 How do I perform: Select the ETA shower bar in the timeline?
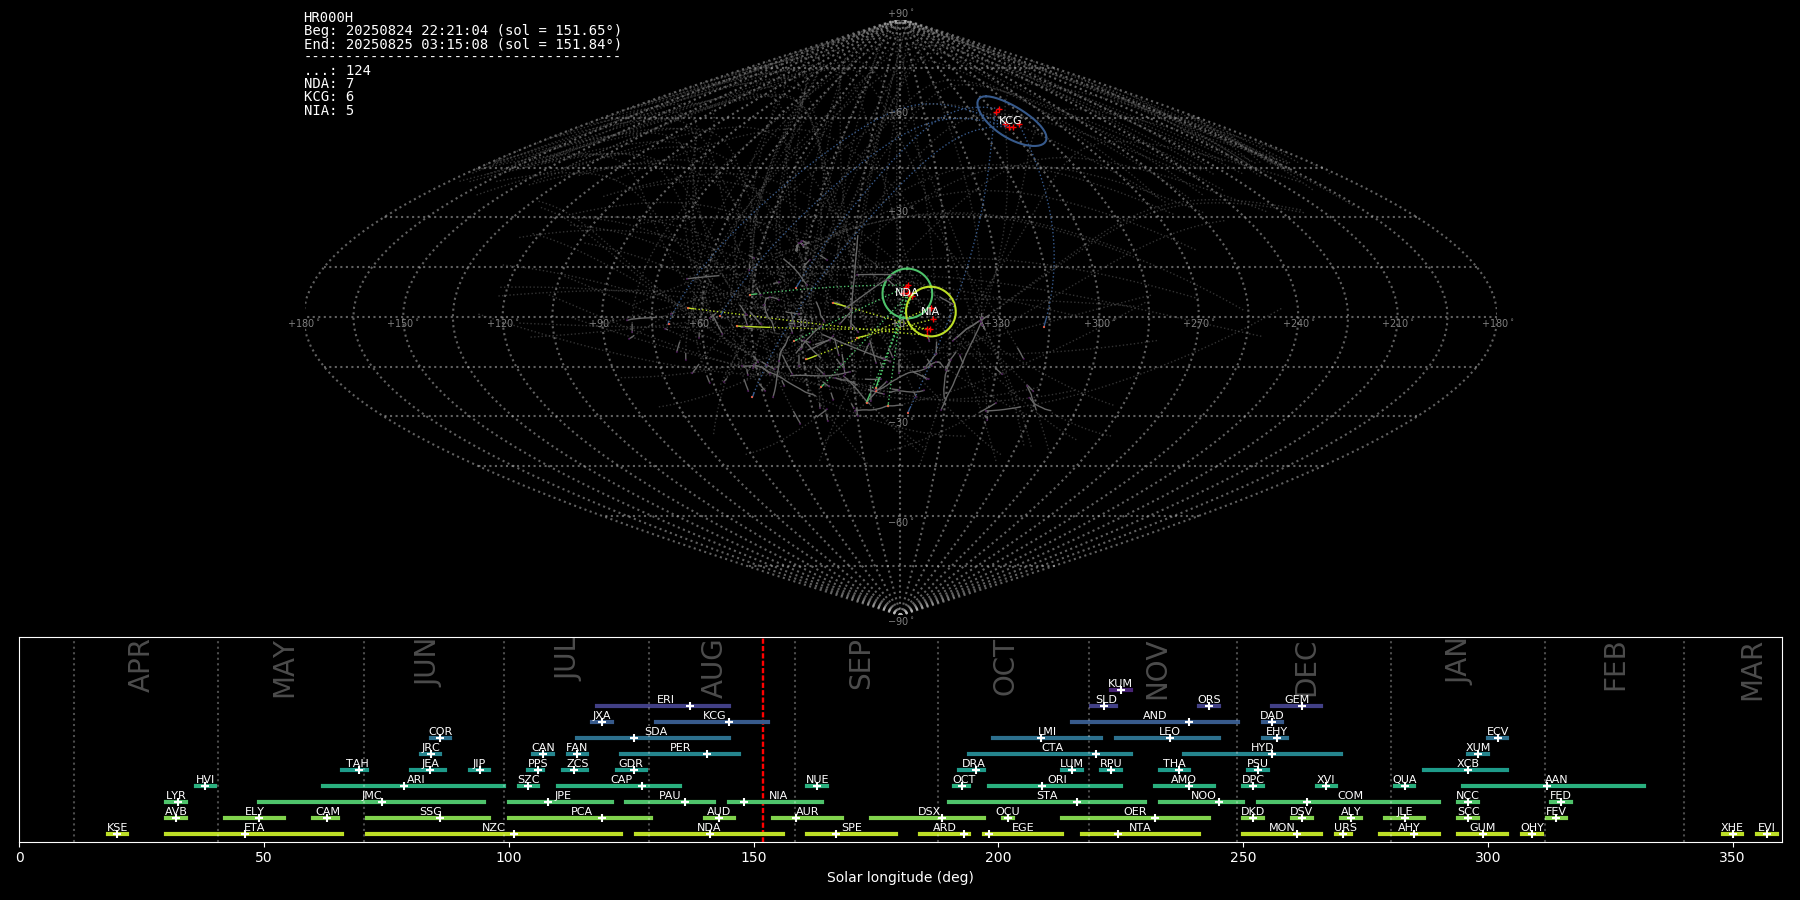click(x=254, y=834)
